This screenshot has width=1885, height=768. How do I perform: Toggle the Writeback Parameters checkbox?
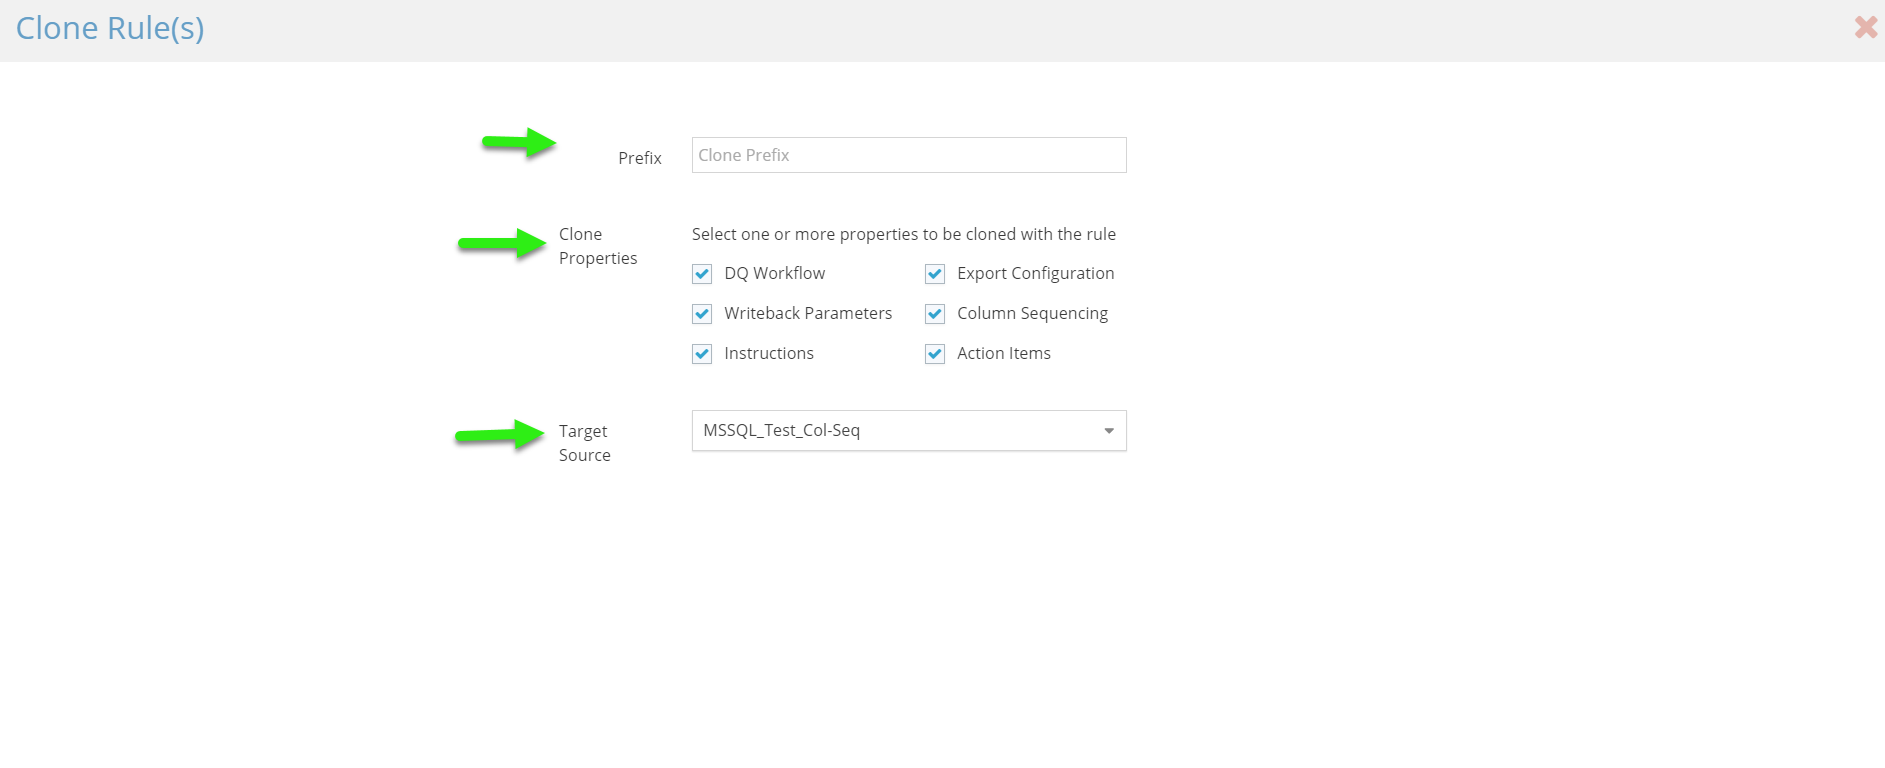(702, 314)
